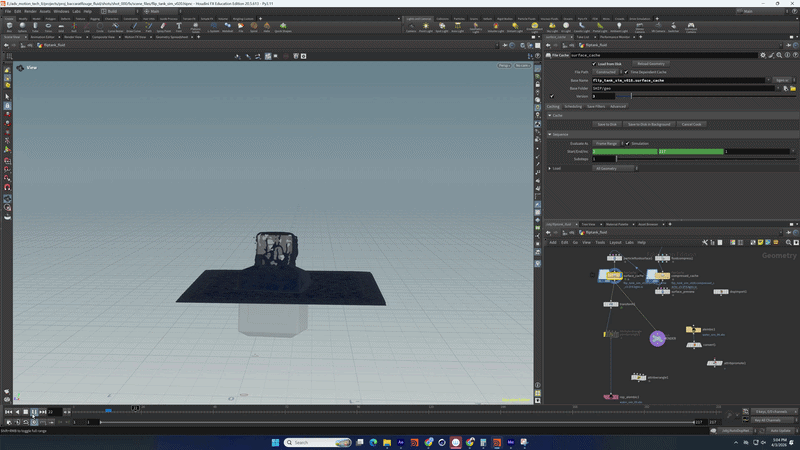
Task: Click the Version slider track
Action: [700, 96]
